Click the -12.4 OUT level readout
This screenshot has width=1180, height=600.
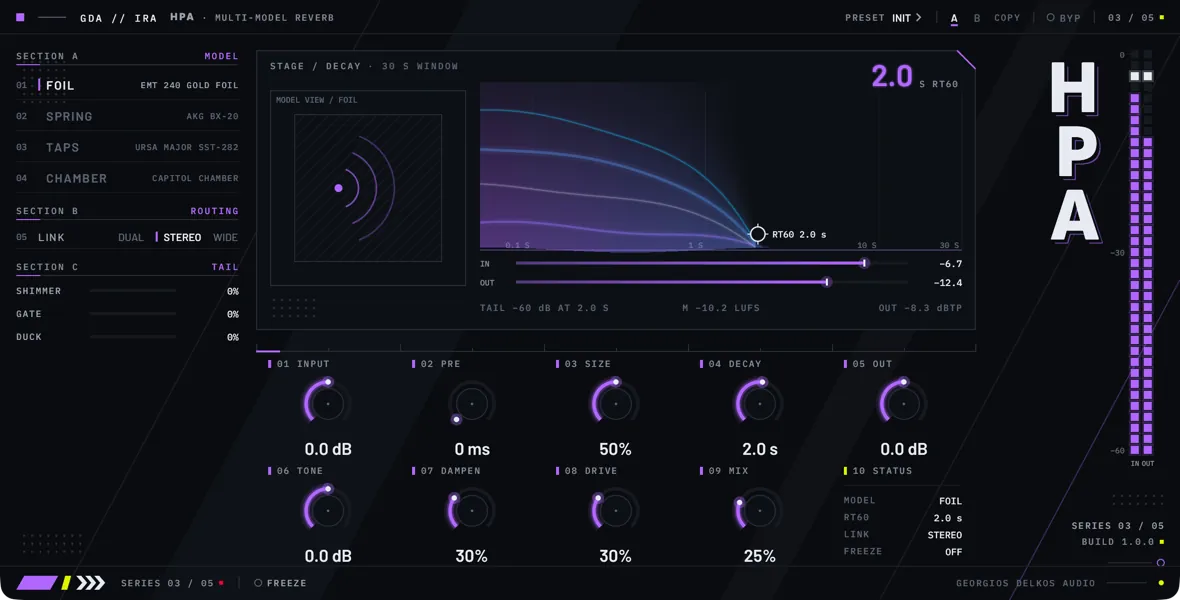point(948,282)
